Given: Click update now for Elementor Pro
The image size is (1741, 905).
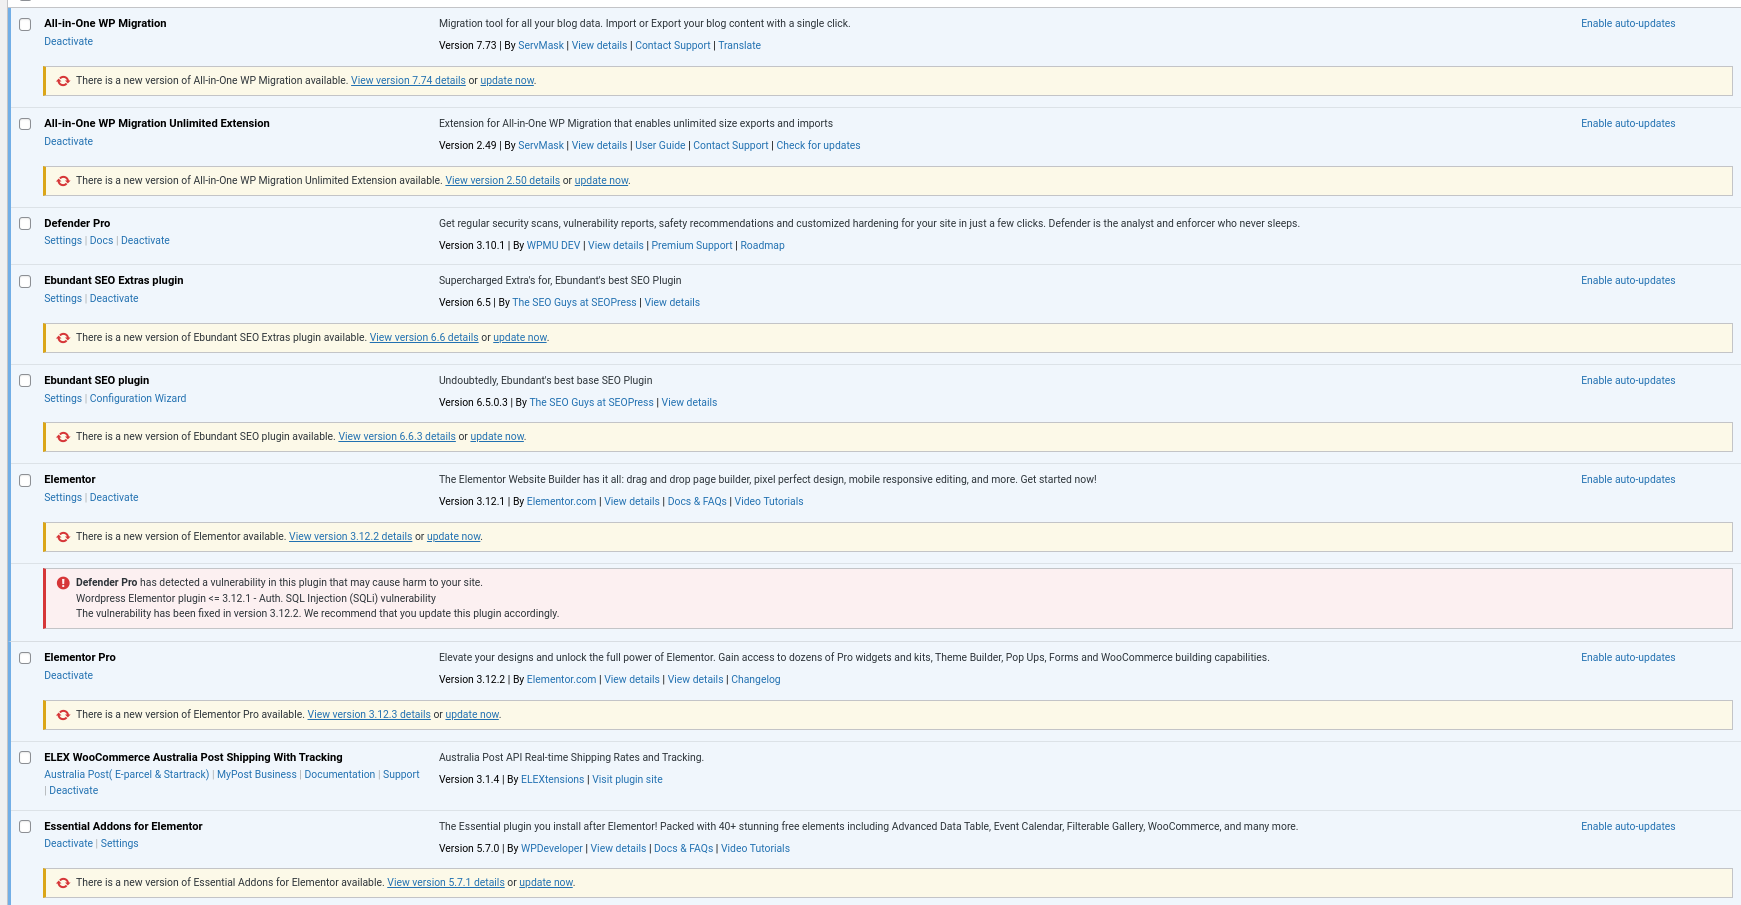Looking at the screenshot, I should point(472,715).
